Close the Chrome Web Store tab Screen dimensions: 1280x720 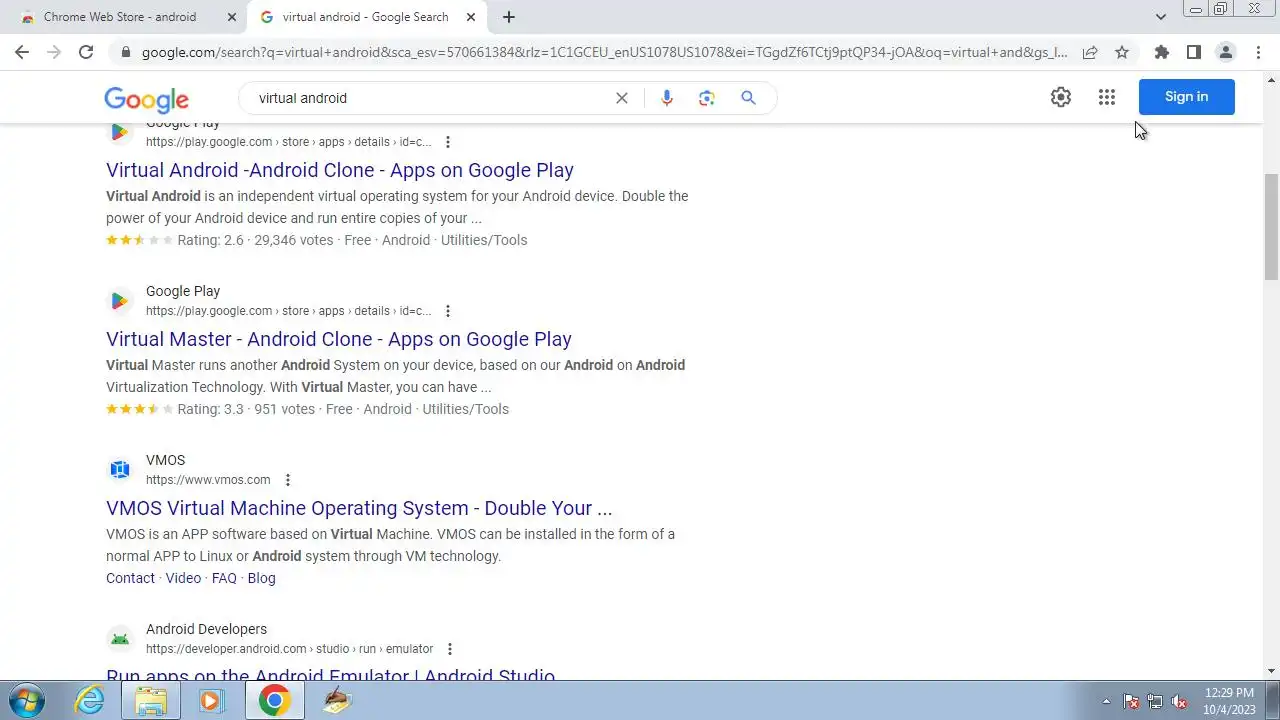pos(232,17)
